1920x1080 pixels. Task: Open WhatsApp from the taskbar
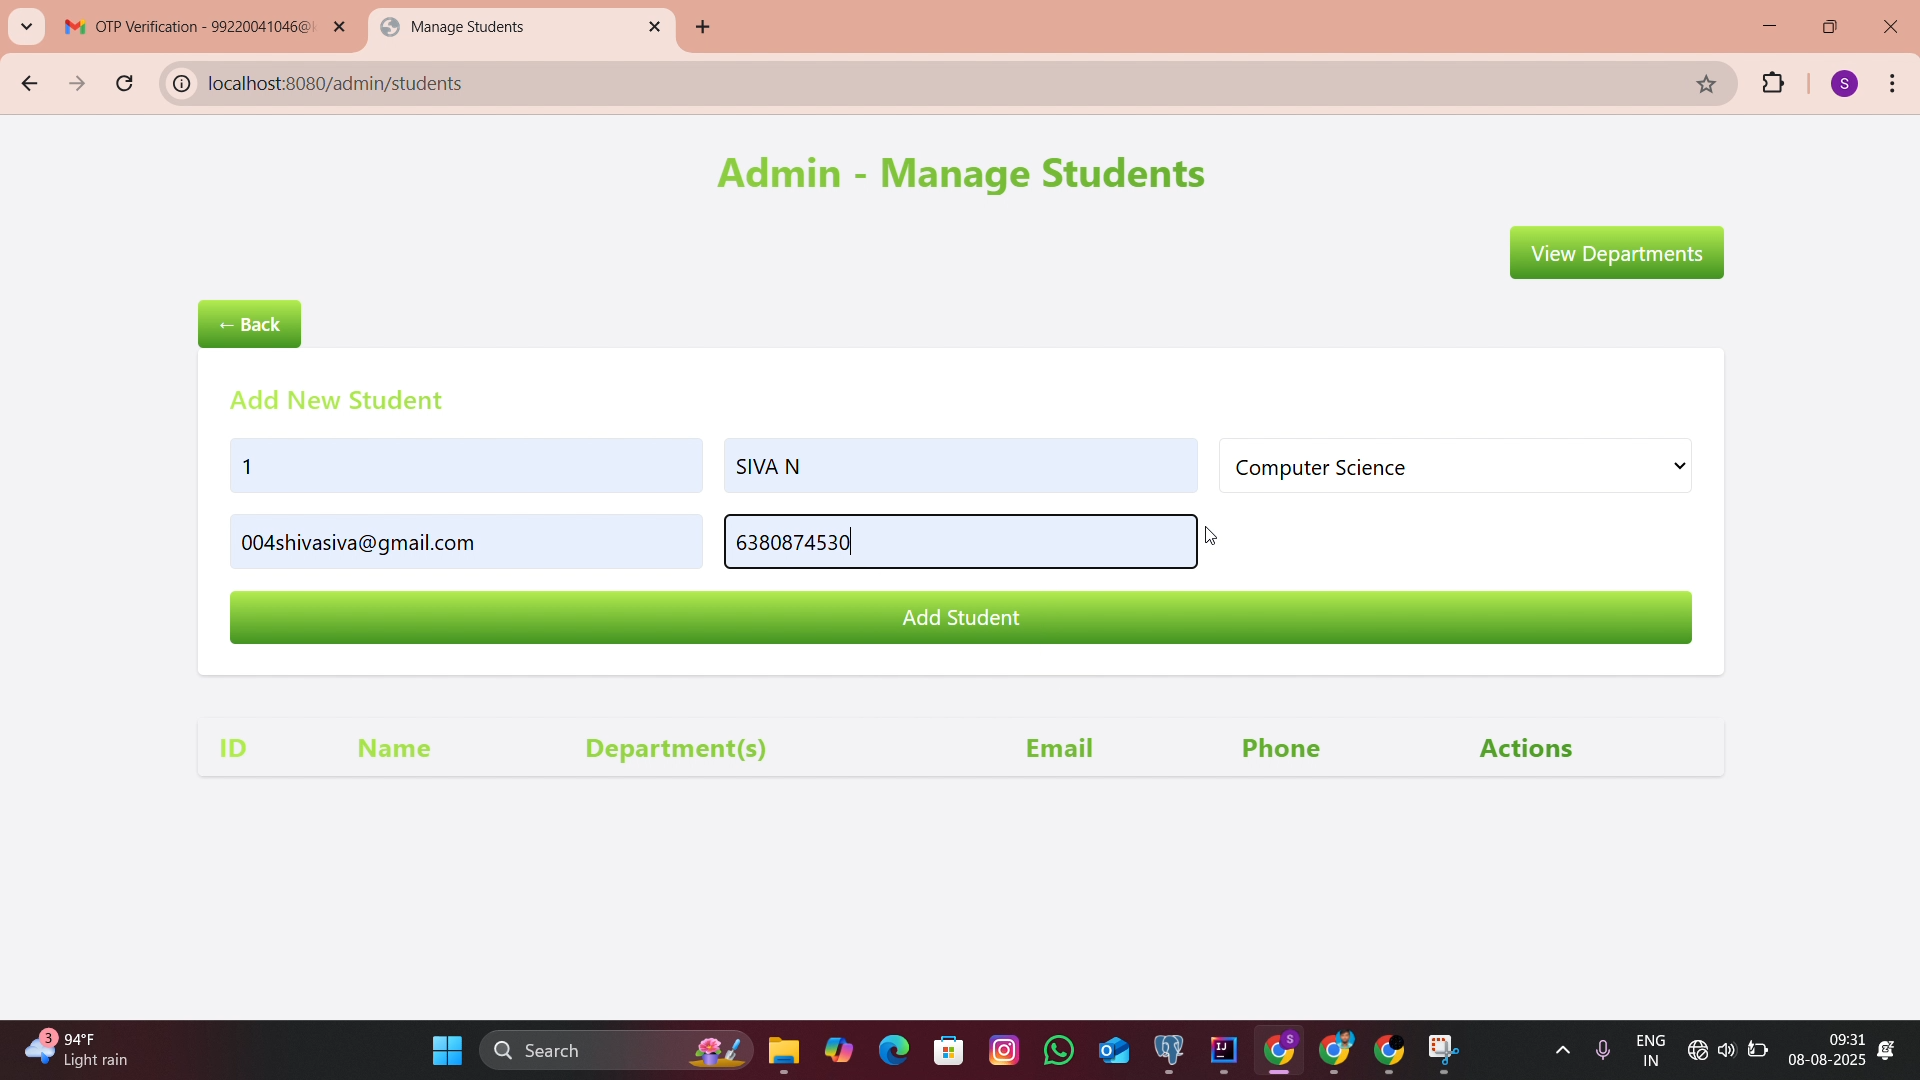pos(1060,1051)
